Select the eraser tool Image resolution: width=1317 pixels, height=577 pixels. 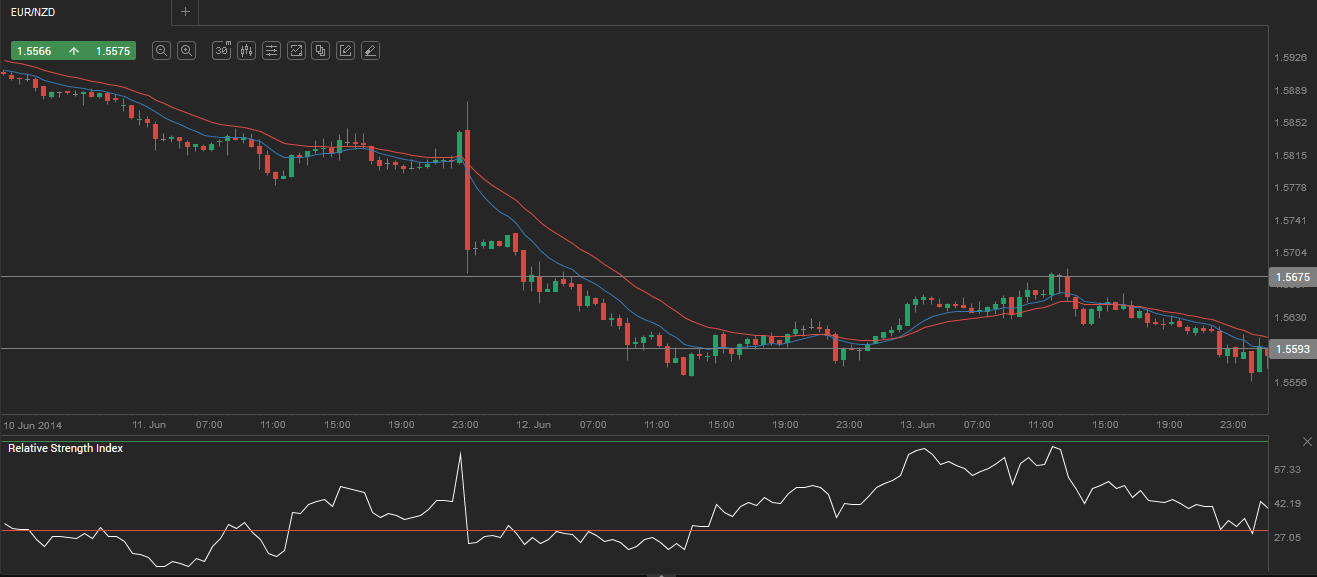pyautogui.click(x=370, y=50)
